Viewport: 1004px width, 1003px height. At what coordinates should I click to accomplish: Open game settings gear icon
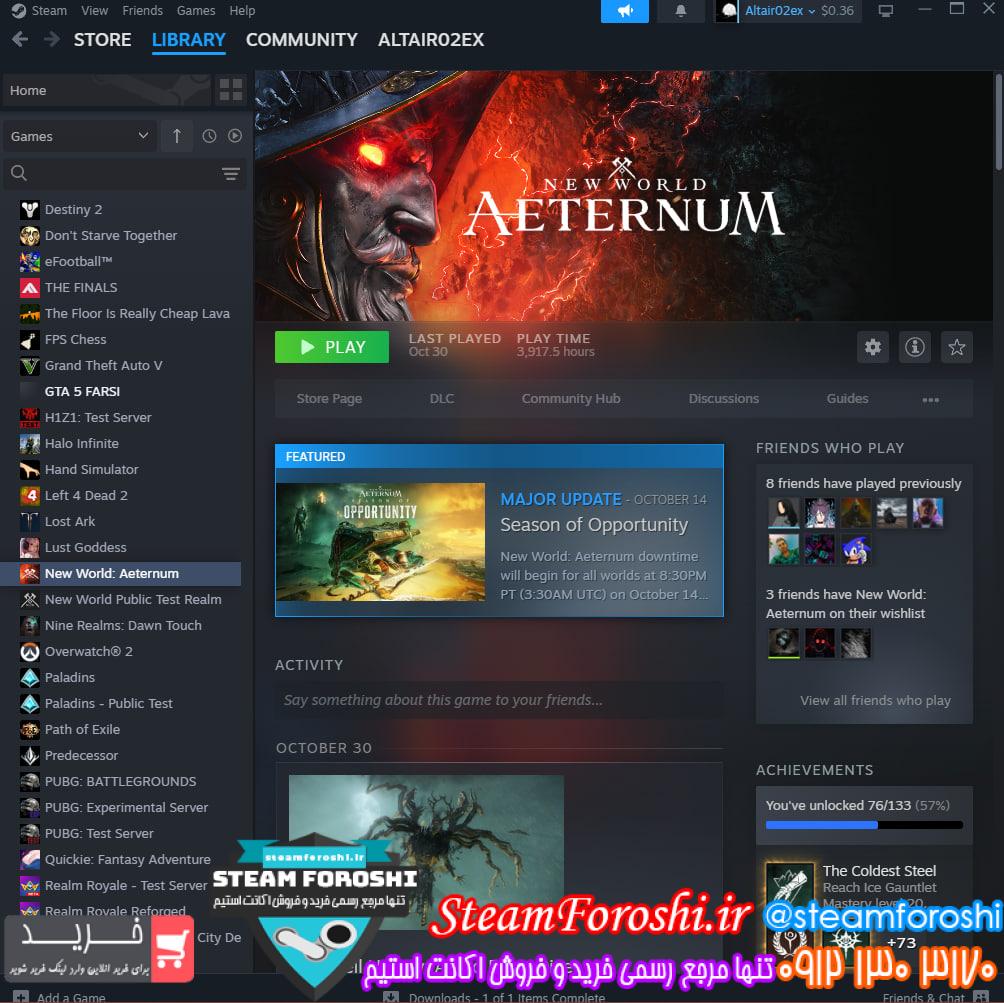873,347
